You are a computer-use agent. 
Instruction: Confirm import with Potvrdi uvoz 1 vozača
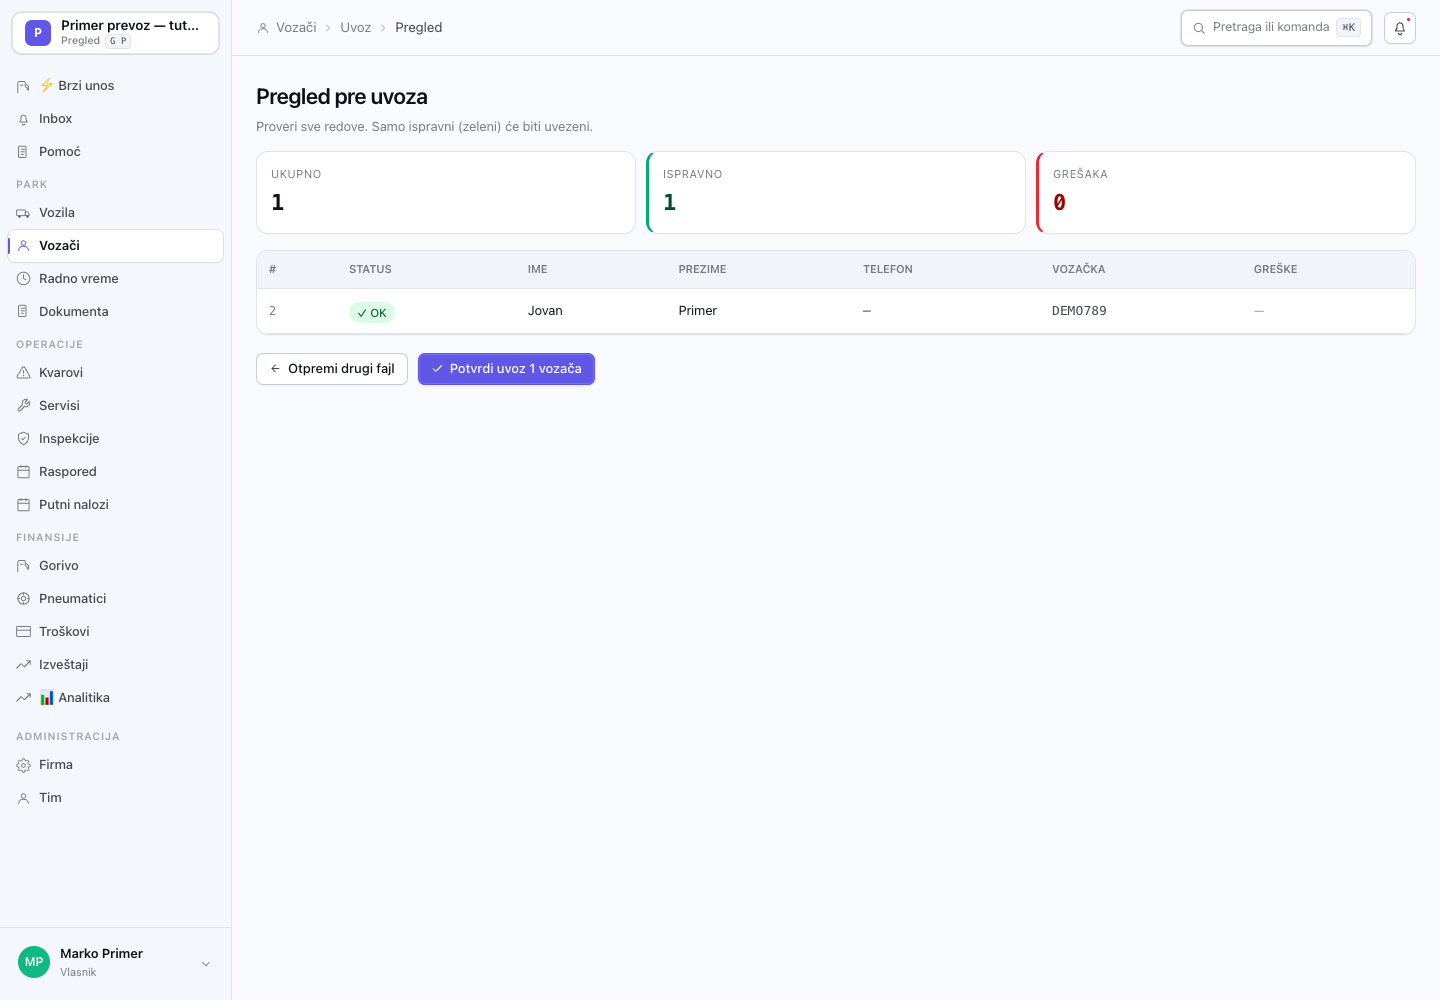tap(506, 369)
